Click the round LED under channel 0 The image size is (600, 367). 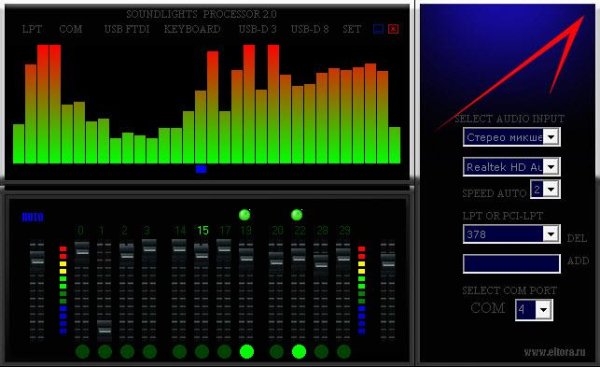coord(82,351)
